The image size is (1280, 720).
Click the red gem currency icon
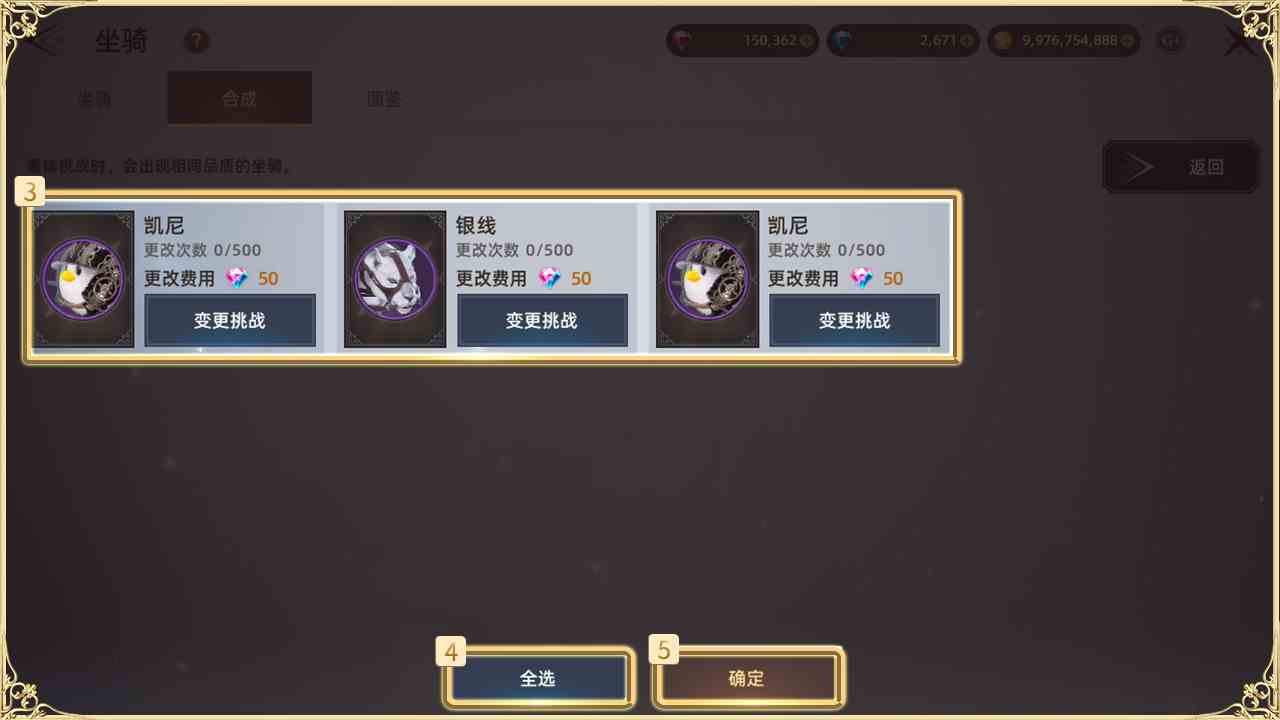point(684,41)
